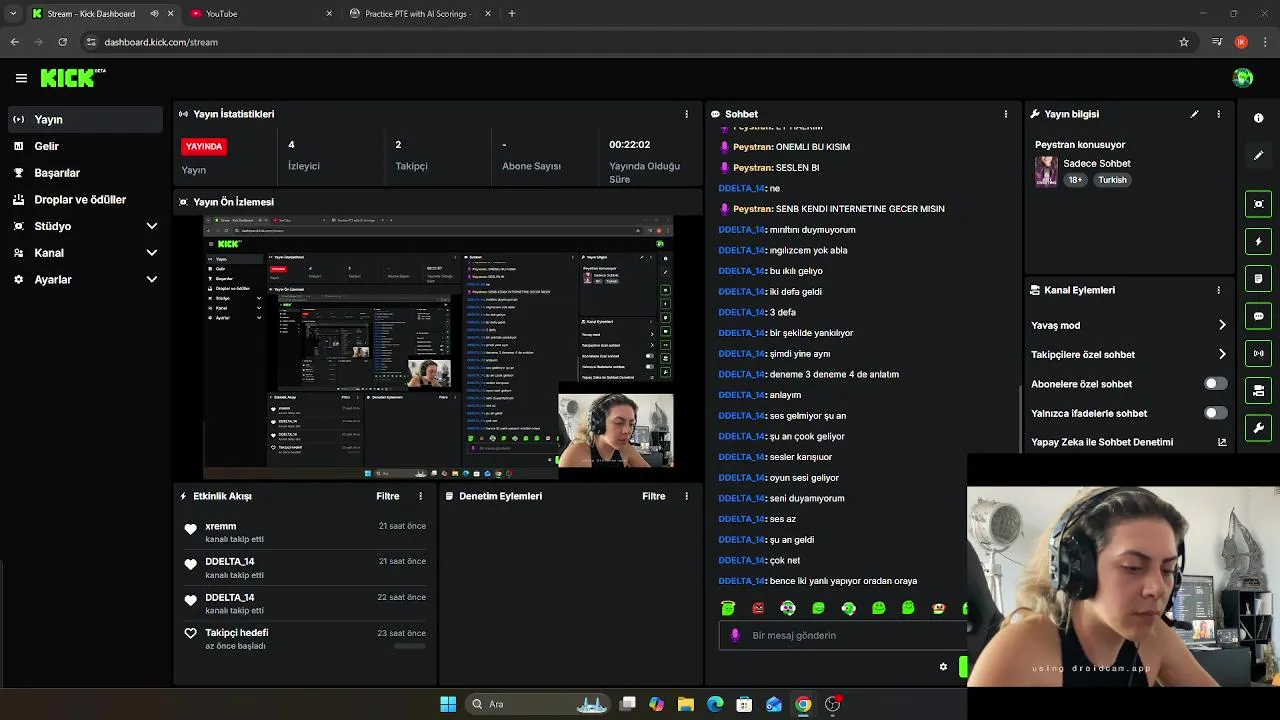Open external link for Yapay Zeka ile Sohbet Denetimi
The image size is (1280, 720).
(1222, 442)
